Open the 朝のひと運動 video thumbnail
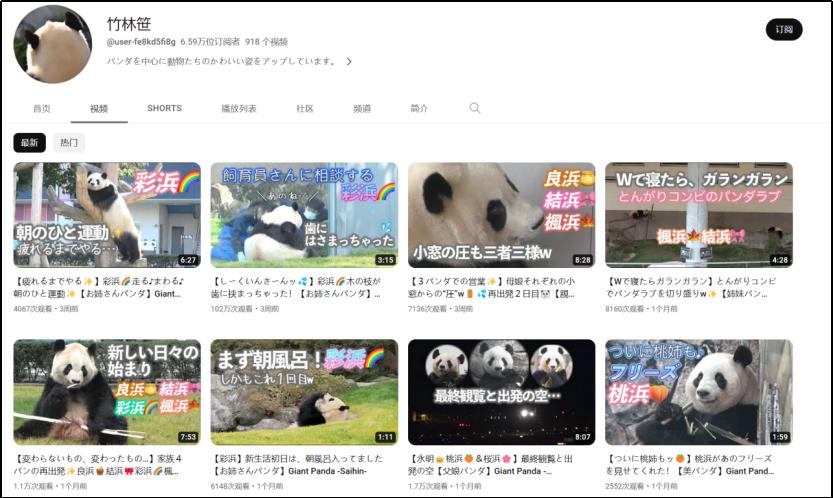Screen dimensions: 833x498 pyautogui.click(x=107, y=215)
